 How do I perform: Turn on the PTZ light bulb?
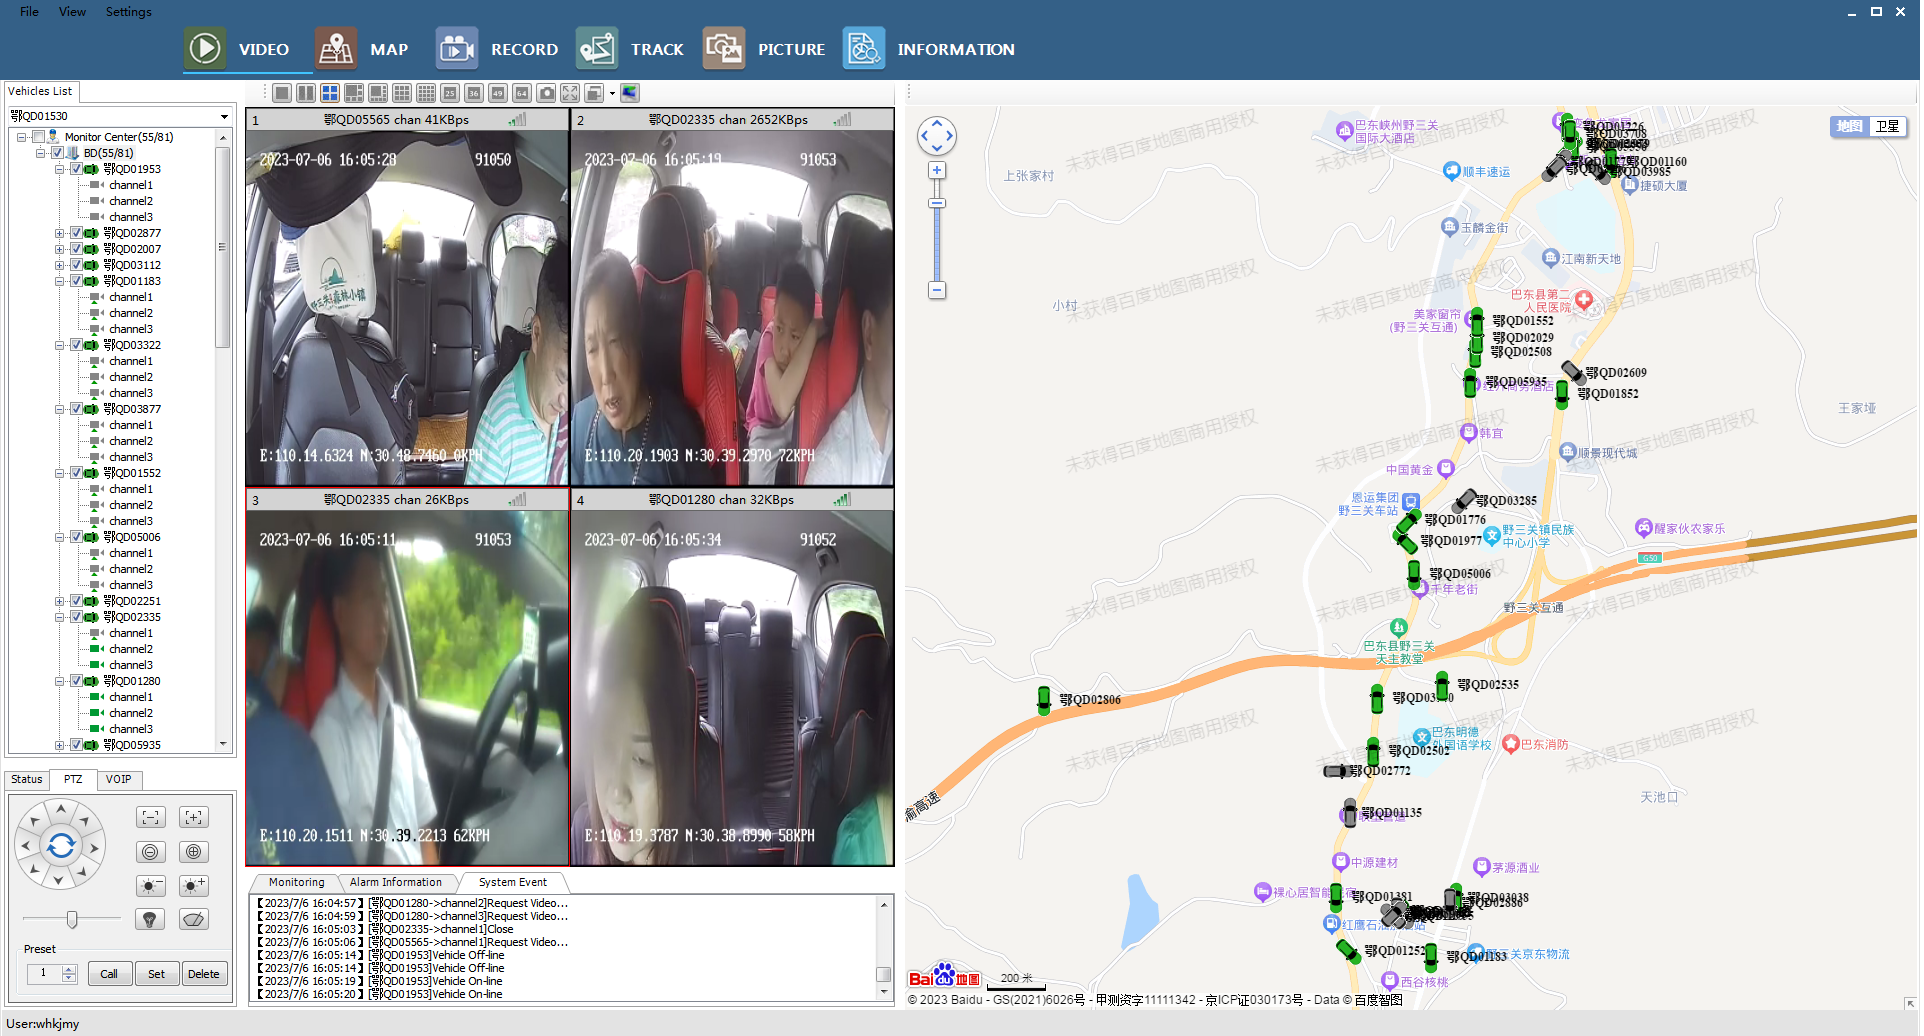[150, 919]
